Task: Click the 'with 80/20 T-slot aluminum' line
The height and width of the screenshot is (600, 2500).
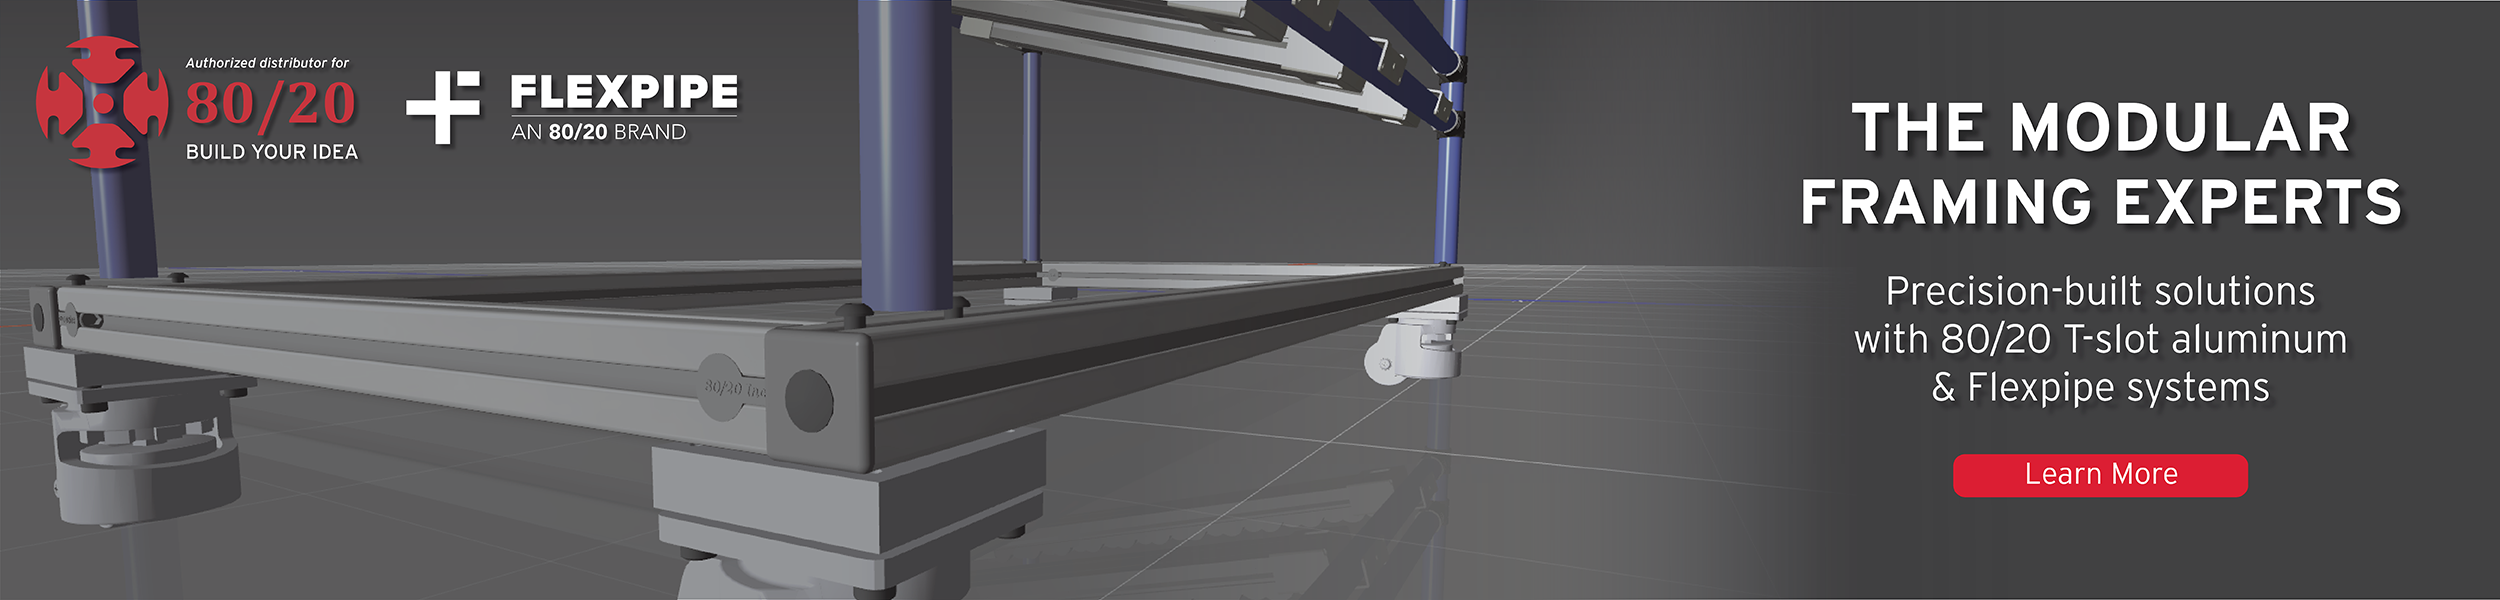Action: 2100,339
